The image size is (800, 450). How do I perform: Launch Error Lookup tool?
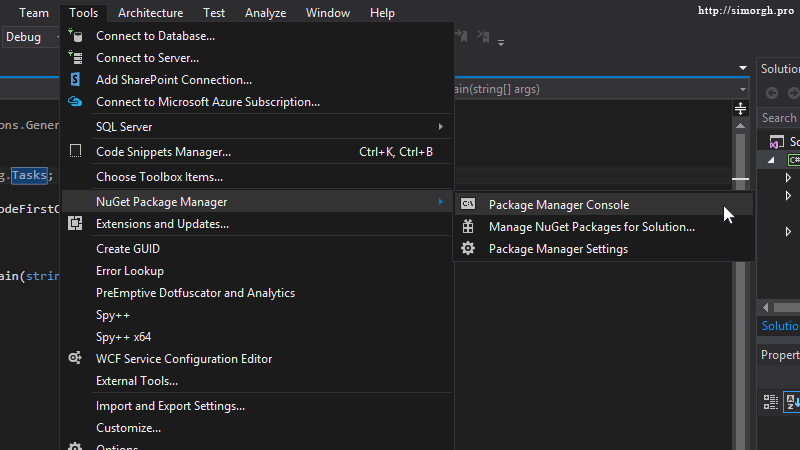tap(257, 270)
